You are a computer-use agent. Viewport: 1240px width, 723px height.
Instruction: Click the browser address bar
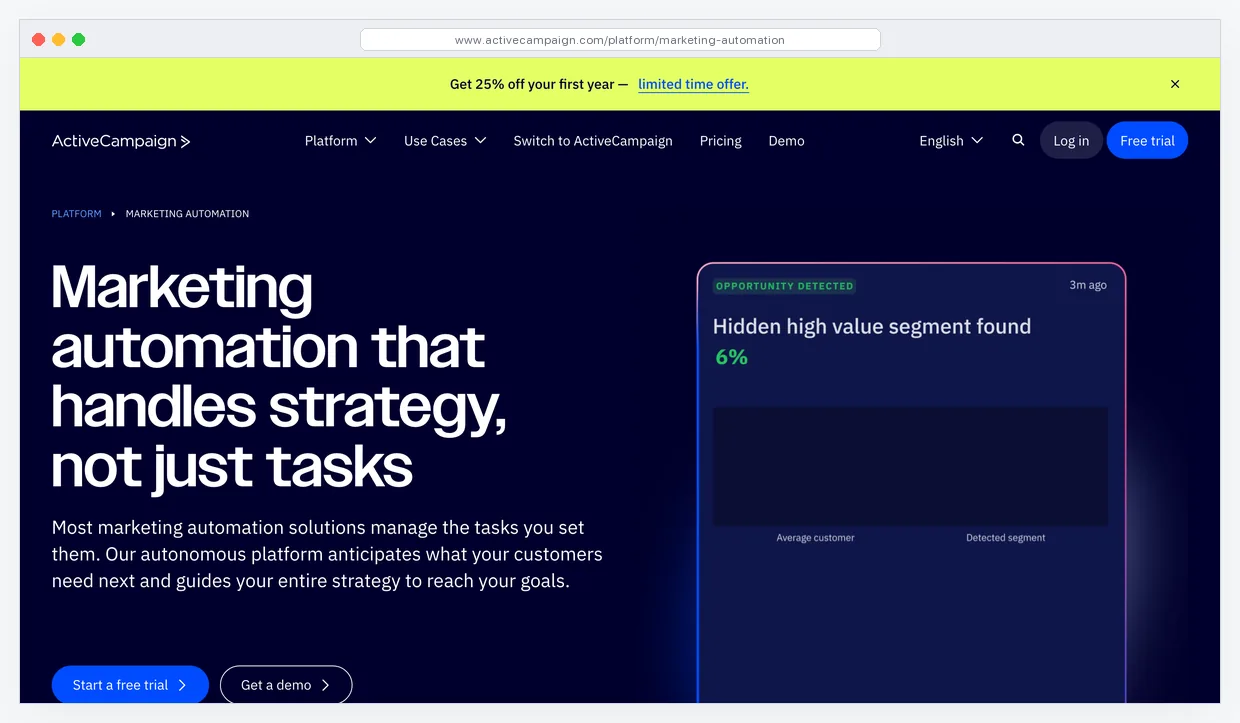[x=620, y=40]
